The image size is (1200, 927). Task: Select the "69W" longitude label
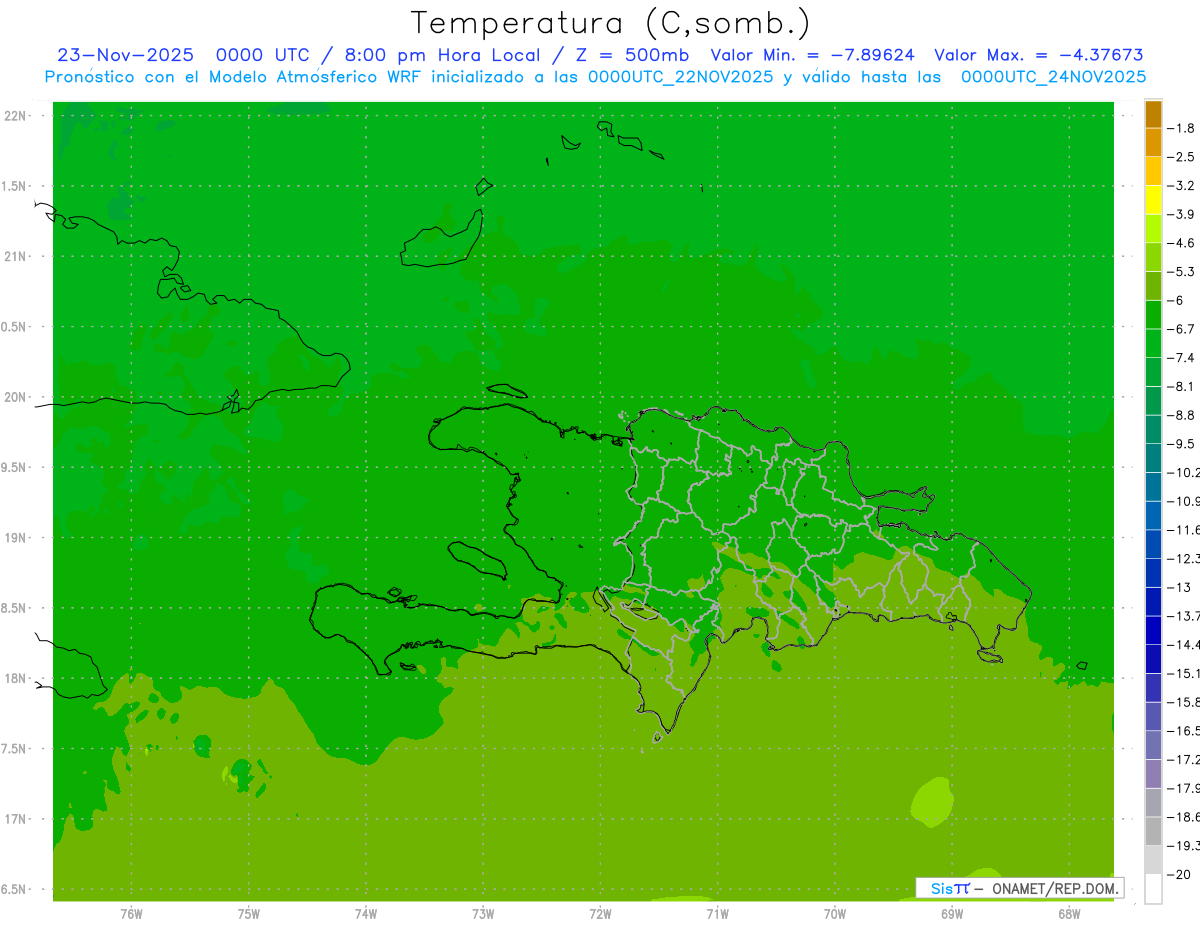click(x=952, y=914)
